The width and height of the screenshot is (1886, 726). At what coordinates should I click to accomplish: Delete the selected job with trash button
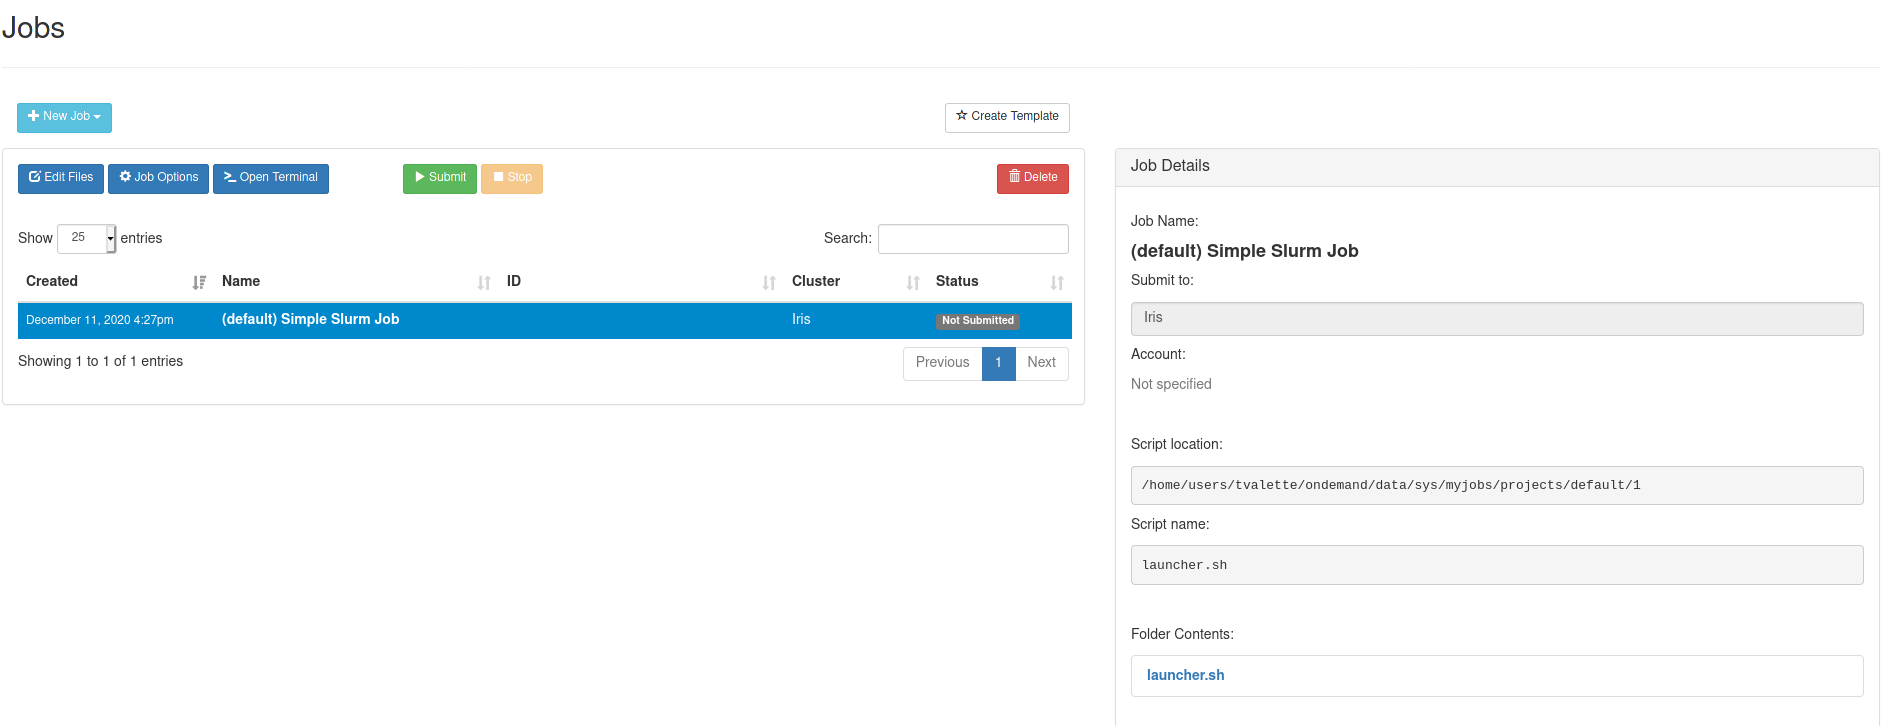1032,178
